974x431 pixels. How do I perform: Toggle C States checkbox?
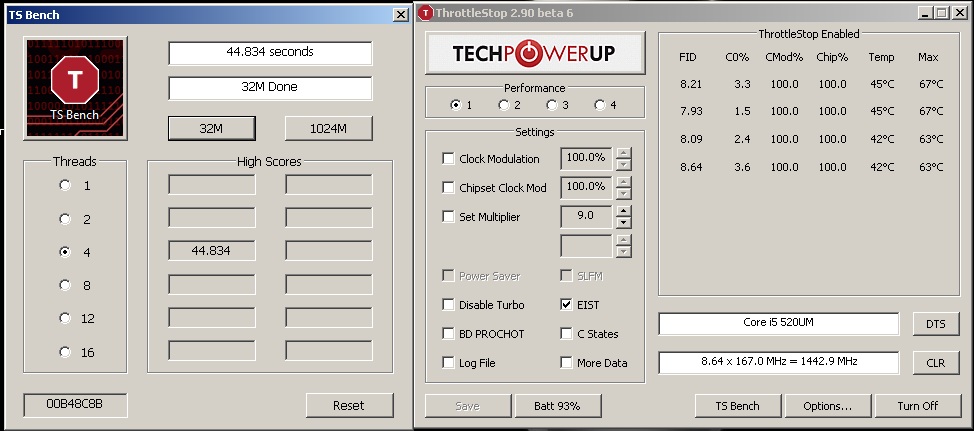tap(566, 333)
